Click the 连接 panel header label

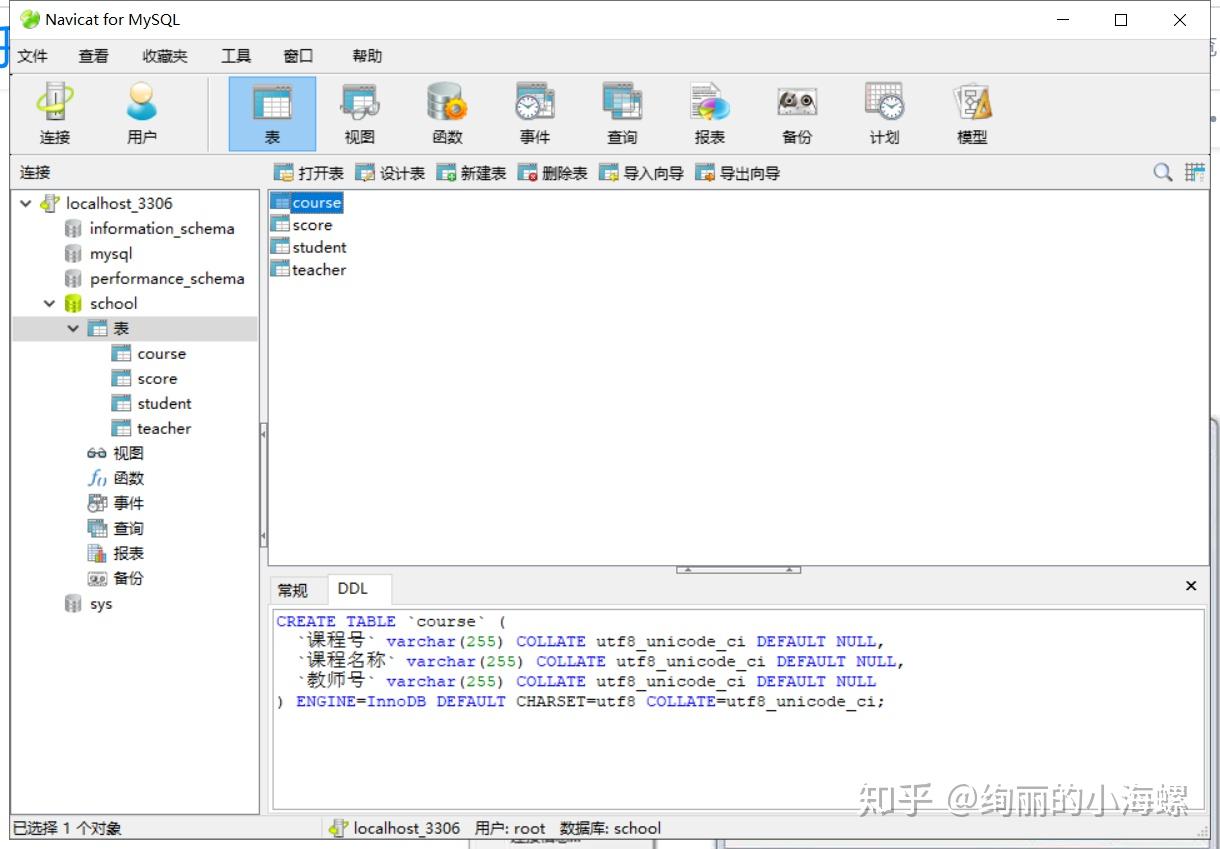(35, 172)
